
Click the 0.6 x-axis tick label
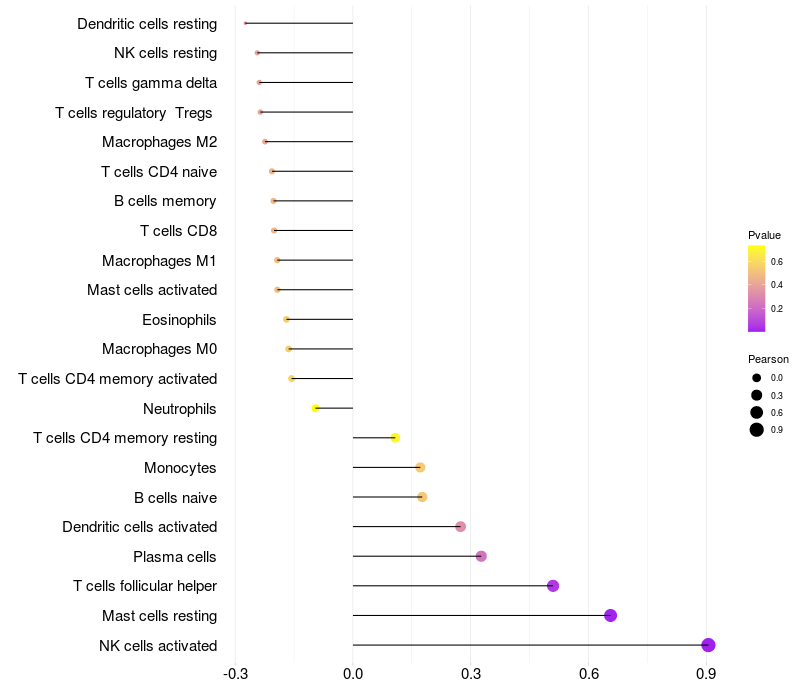pyautogui.click(x=589, y=674)
